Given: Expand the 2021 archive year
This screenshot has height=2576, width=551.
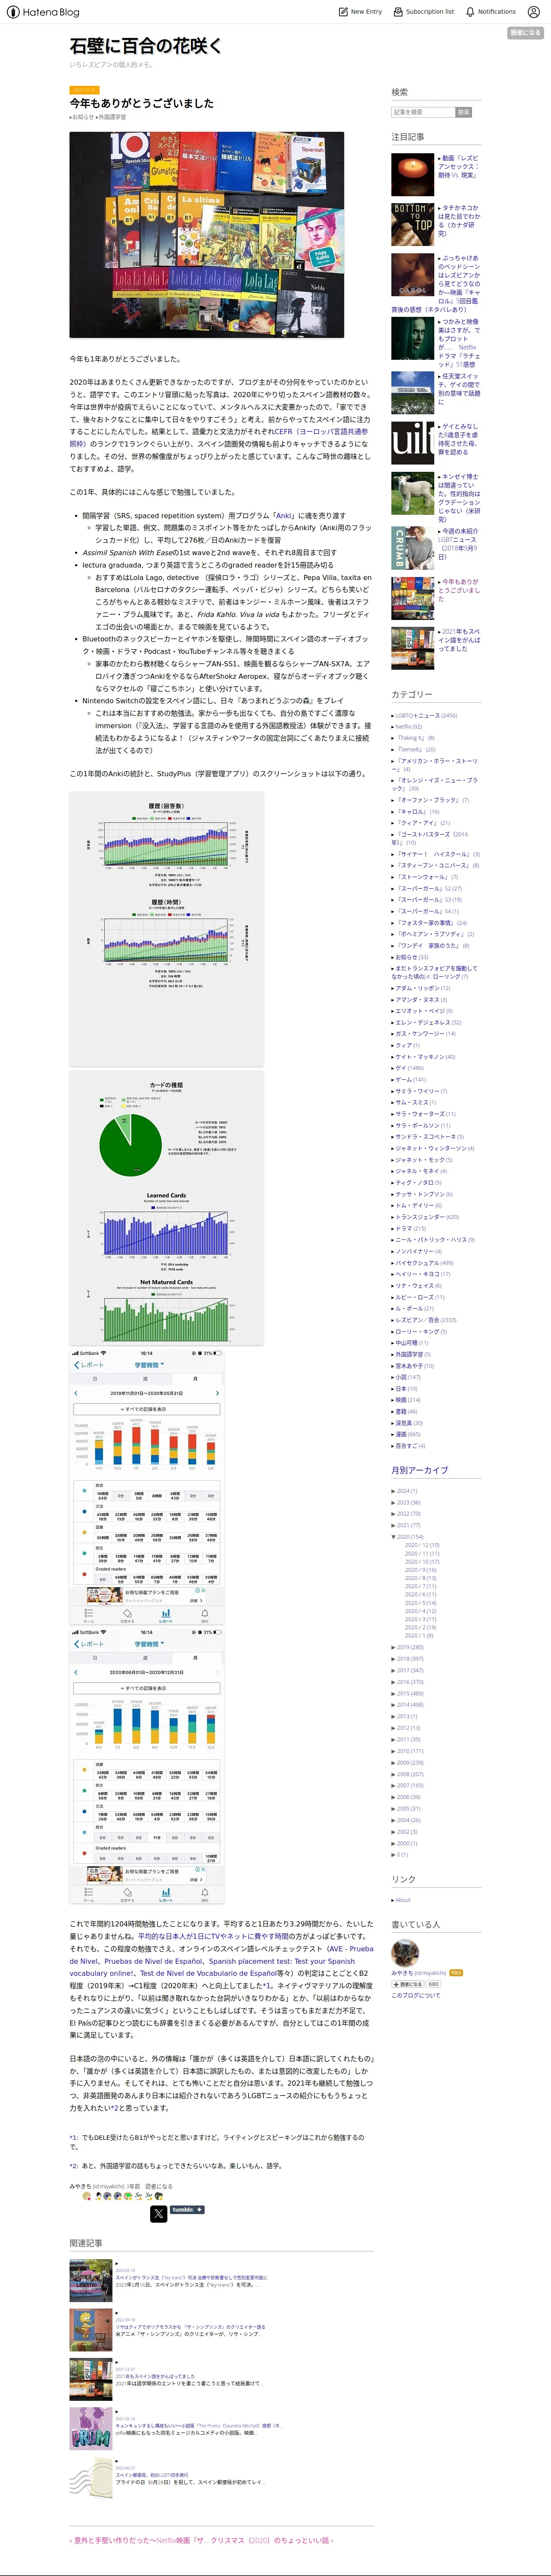Looking at the screenshot, I should point(393,1525).
